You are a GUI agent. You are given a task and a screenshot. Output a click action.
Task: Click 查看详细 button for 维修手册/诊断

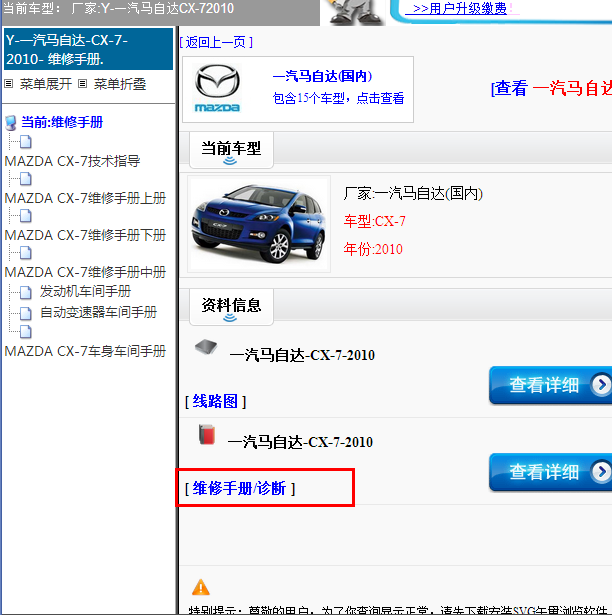tap(550, 472)
